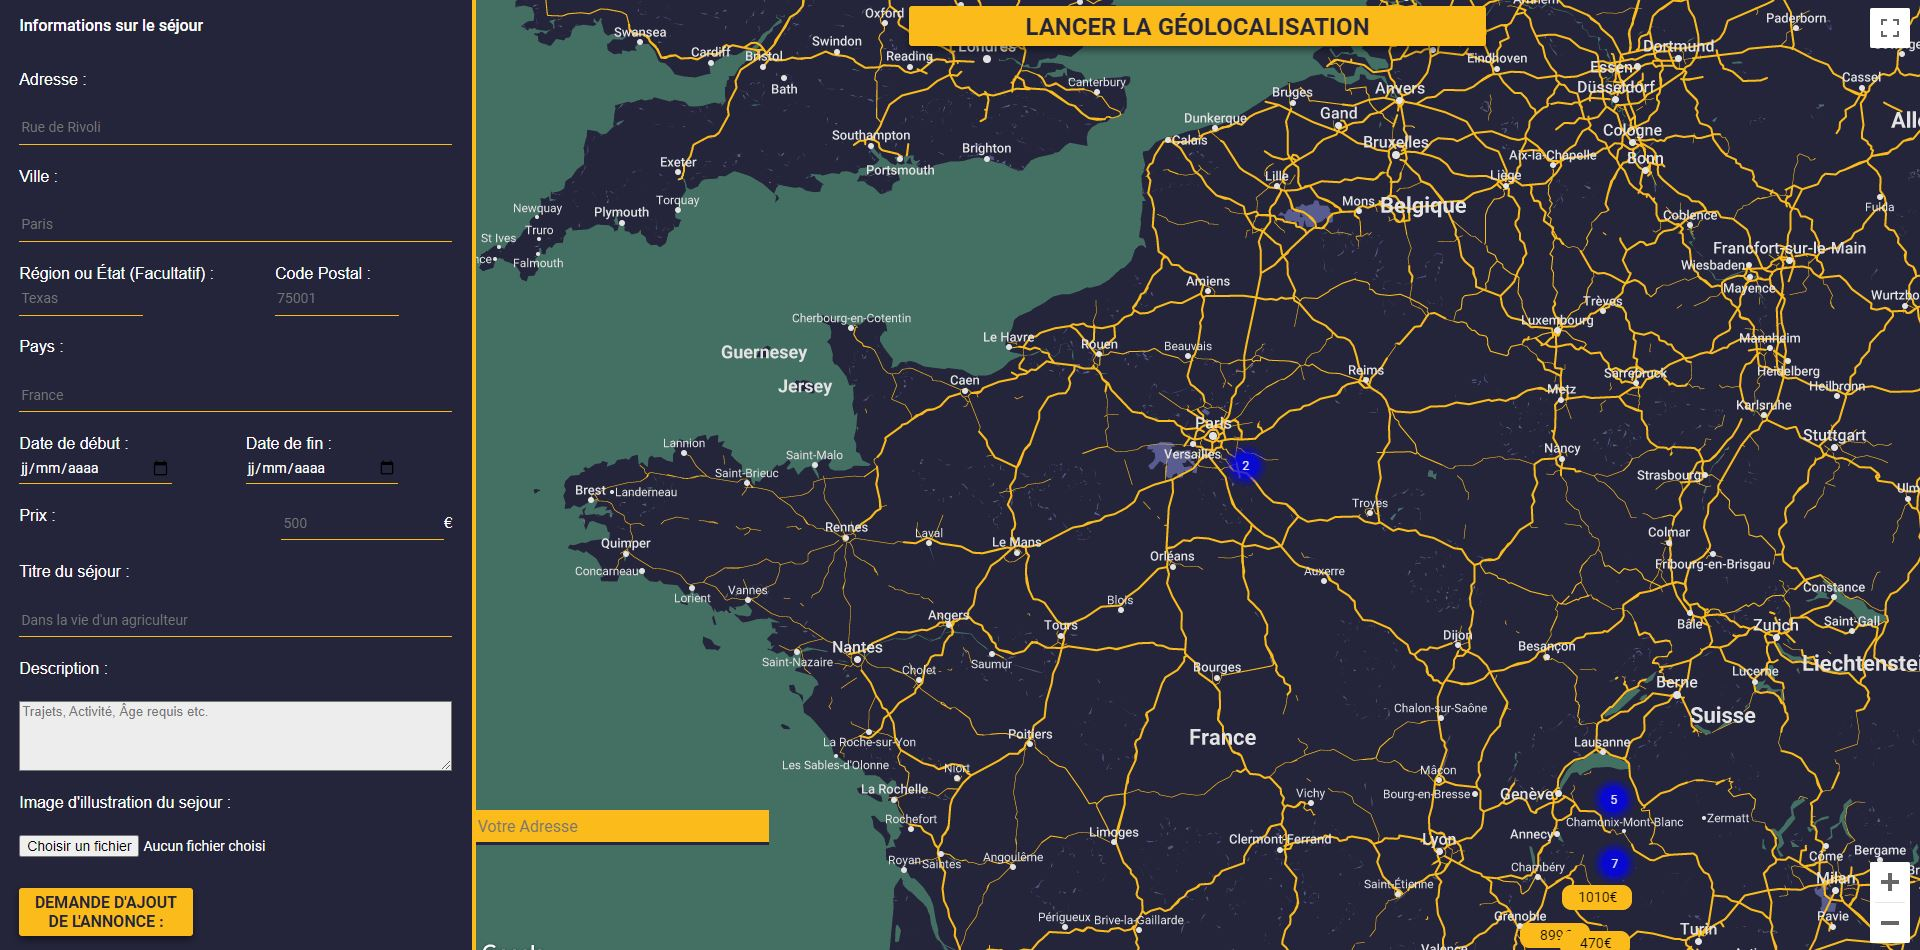
Task: Open the Date de début calendar picker
Action: (x=160, y=468)
